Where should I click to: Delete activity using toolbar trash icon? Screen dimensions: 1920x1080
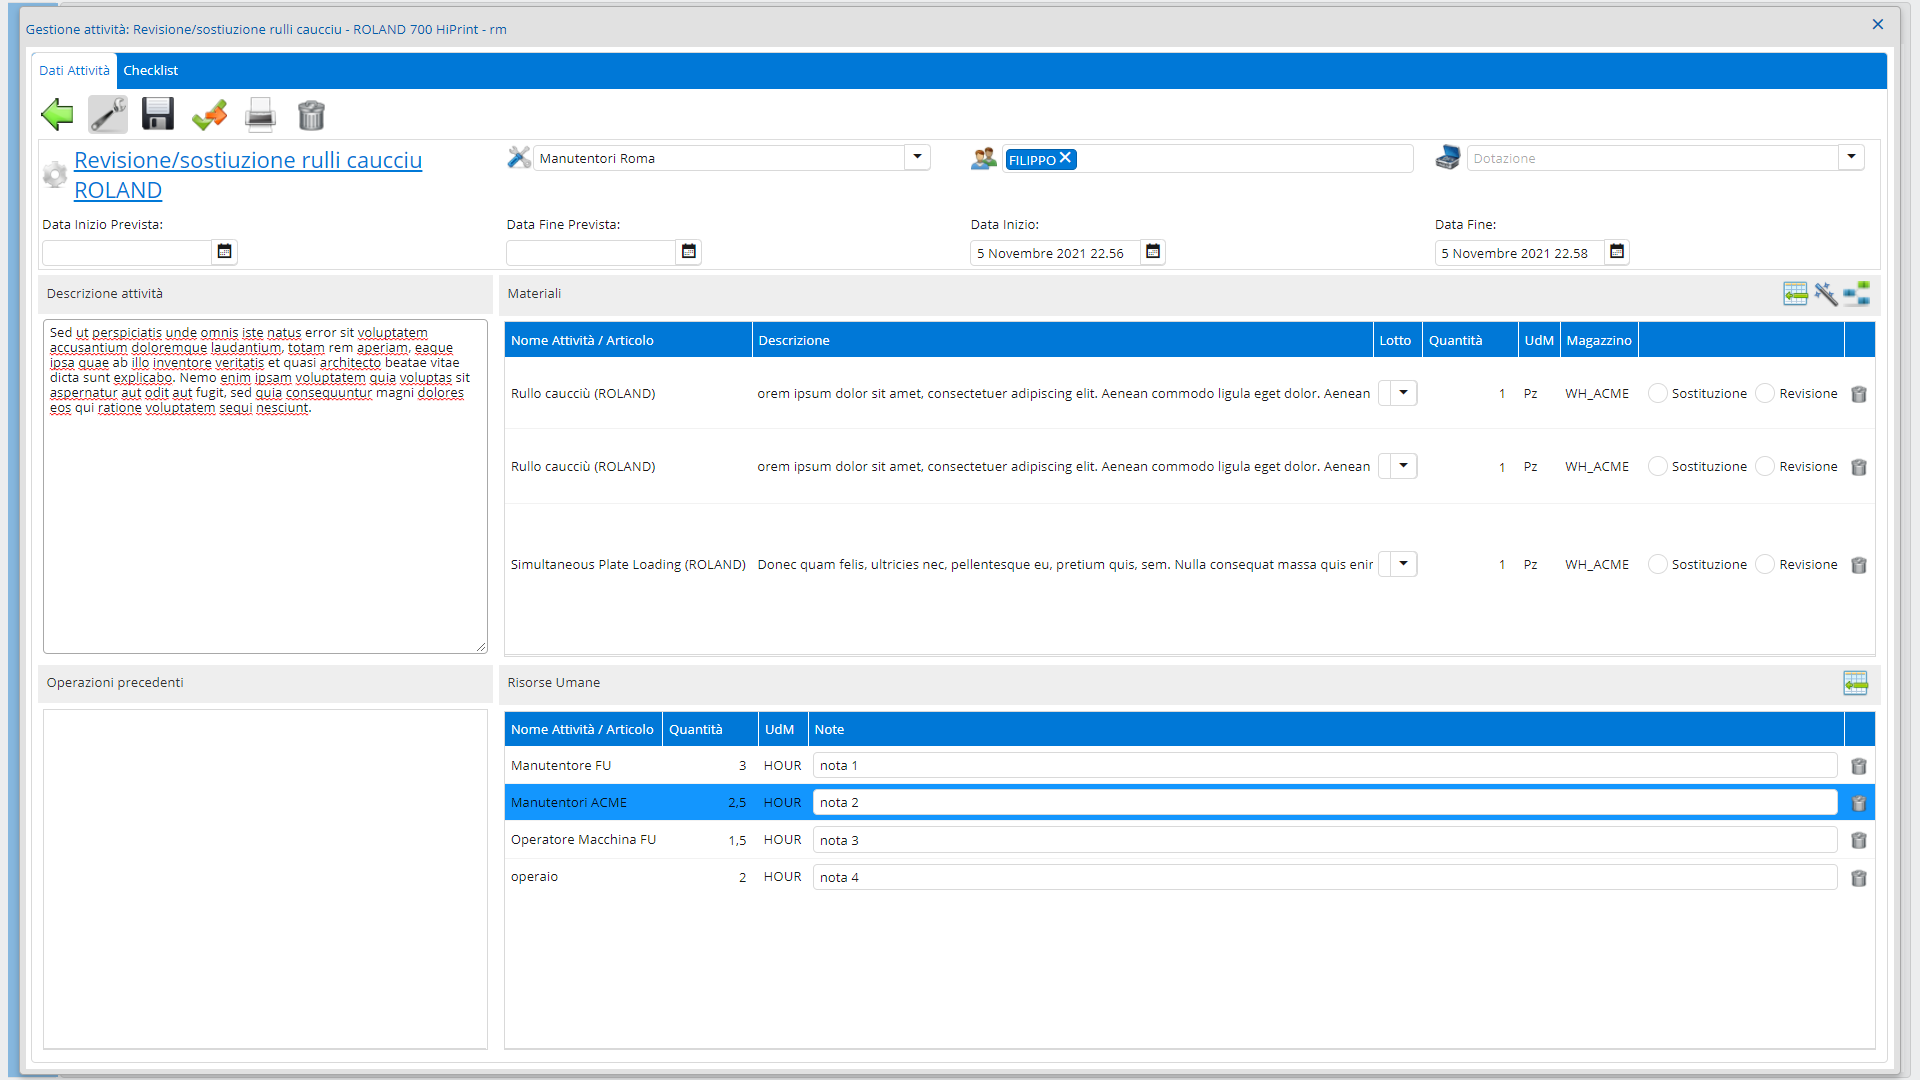pos(311,115)
